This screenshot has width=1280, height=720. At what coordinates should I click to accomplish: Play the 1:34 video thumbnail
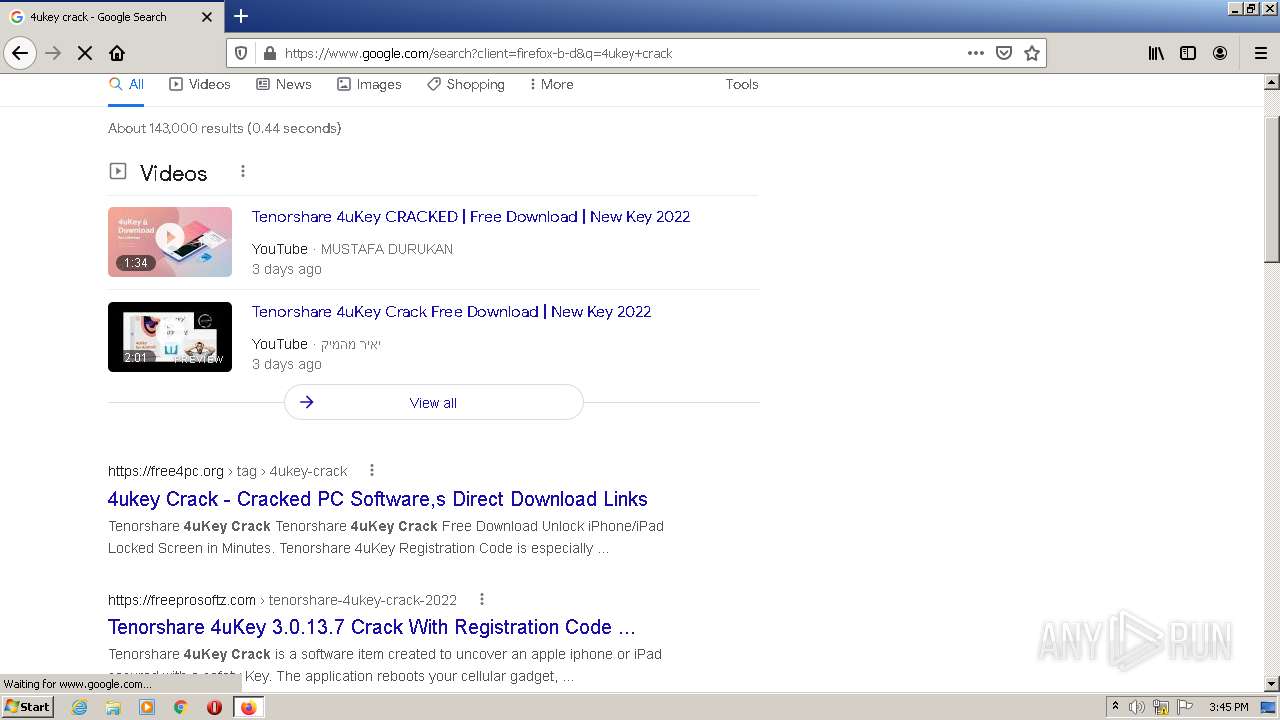[170, 242]
